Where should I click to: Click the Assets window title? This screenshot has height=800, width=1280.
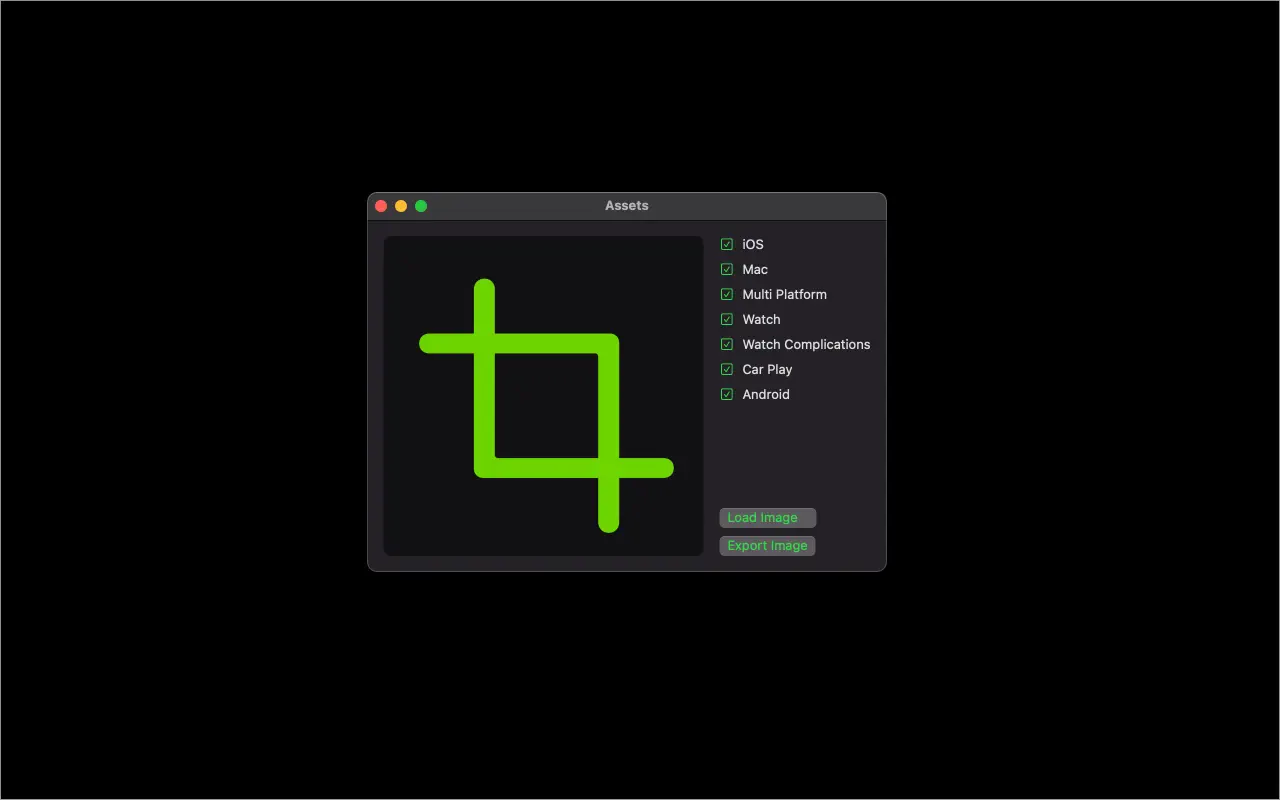(x=626, y=205)
